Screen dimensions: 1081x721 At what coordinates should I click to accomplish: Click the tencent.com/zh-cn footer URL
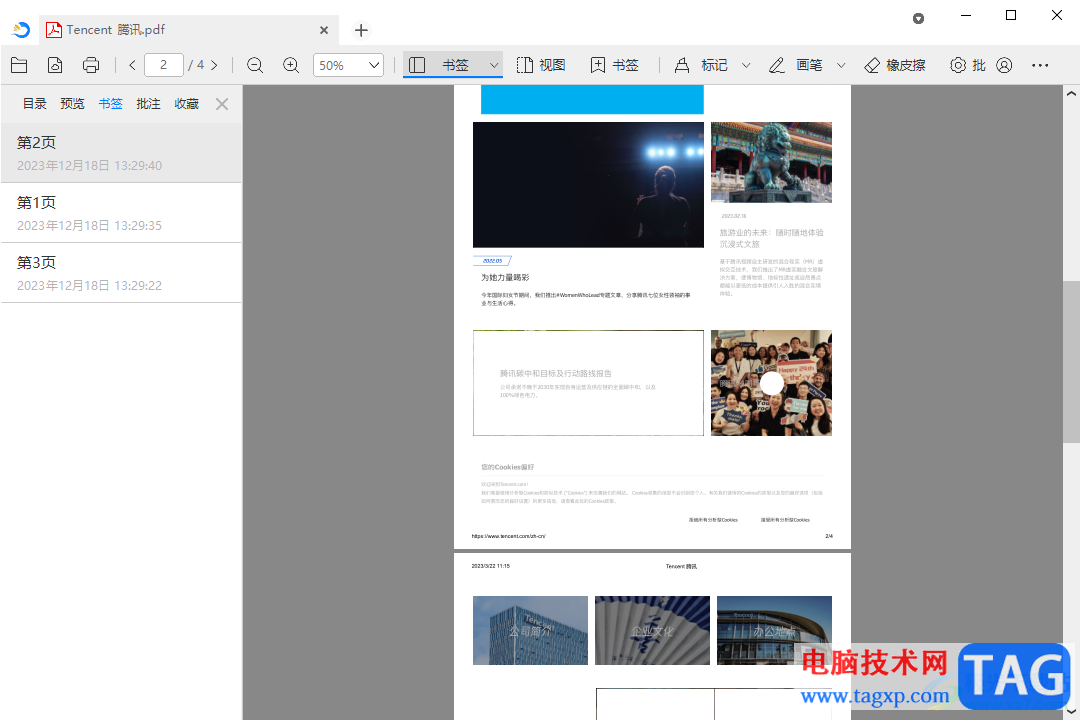coord(508,536)
